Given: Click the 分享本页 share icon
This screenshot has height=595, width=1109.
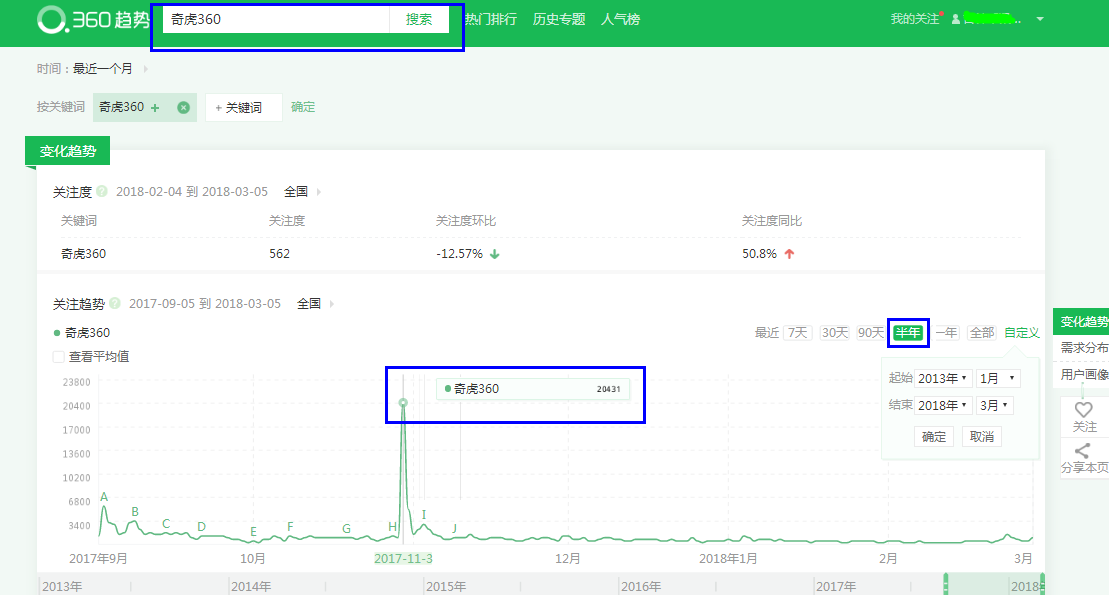Looking at the screenshot, I should tap(1083, 452).
